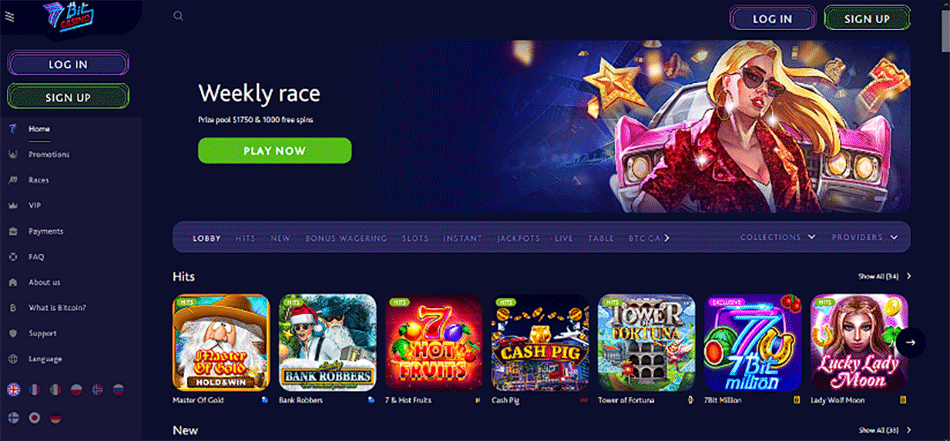Open the Providers dropdown
The image size is (950, 441).
click(865, 237)
